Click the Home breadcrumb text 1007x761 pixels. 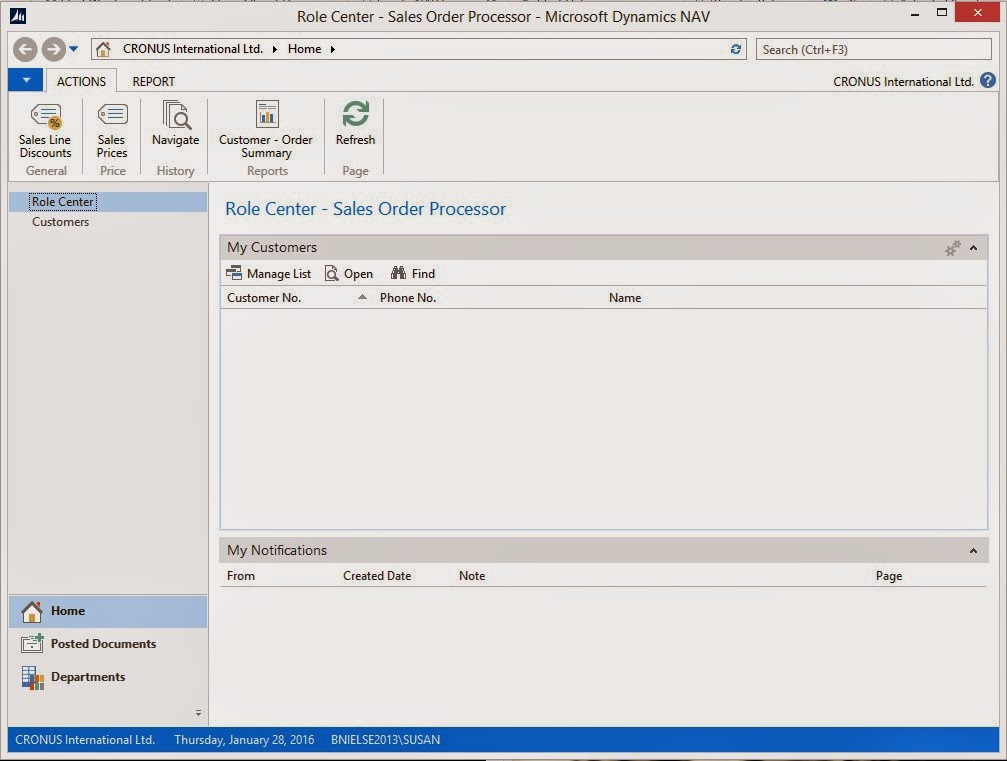tap(304, 49)
